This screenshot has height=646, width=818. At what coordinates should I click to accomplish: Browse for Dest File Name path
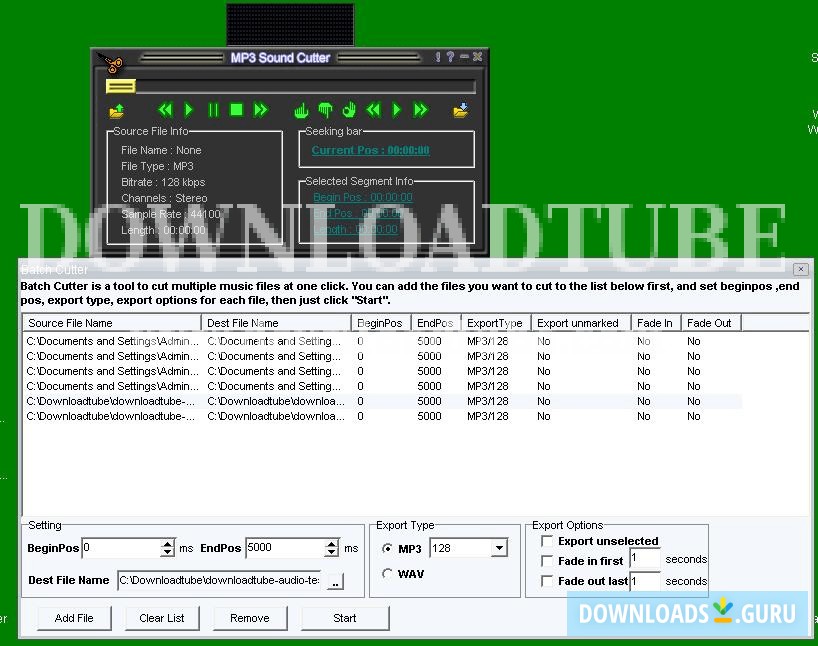pyautogui.click(x=336, y=580)
